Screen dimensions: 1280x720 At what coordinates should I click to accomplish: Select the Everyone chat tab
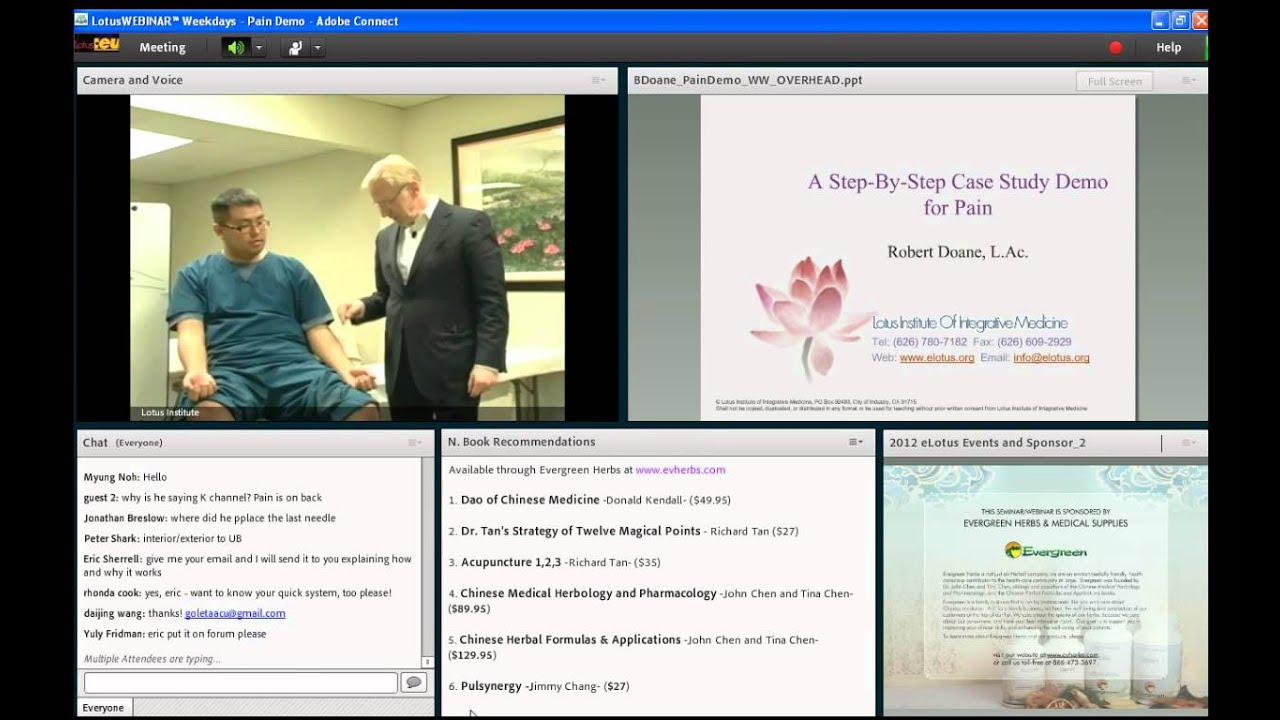103,707
